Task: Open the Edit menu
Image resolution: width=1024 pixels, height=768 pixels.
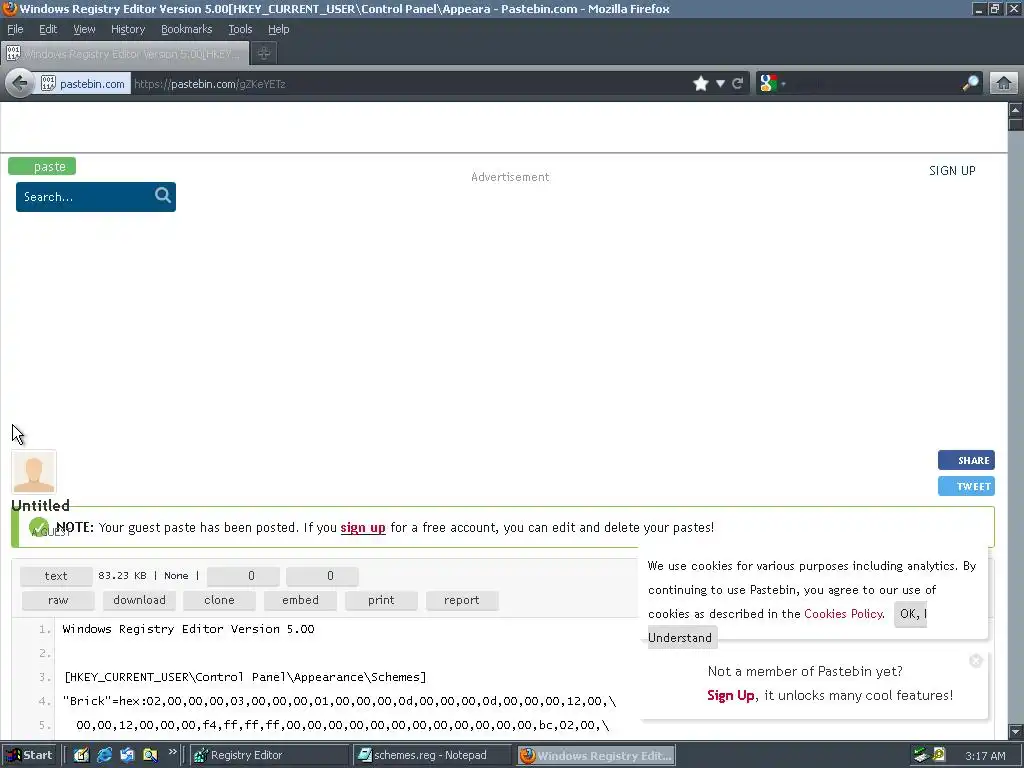Action: 48,29
